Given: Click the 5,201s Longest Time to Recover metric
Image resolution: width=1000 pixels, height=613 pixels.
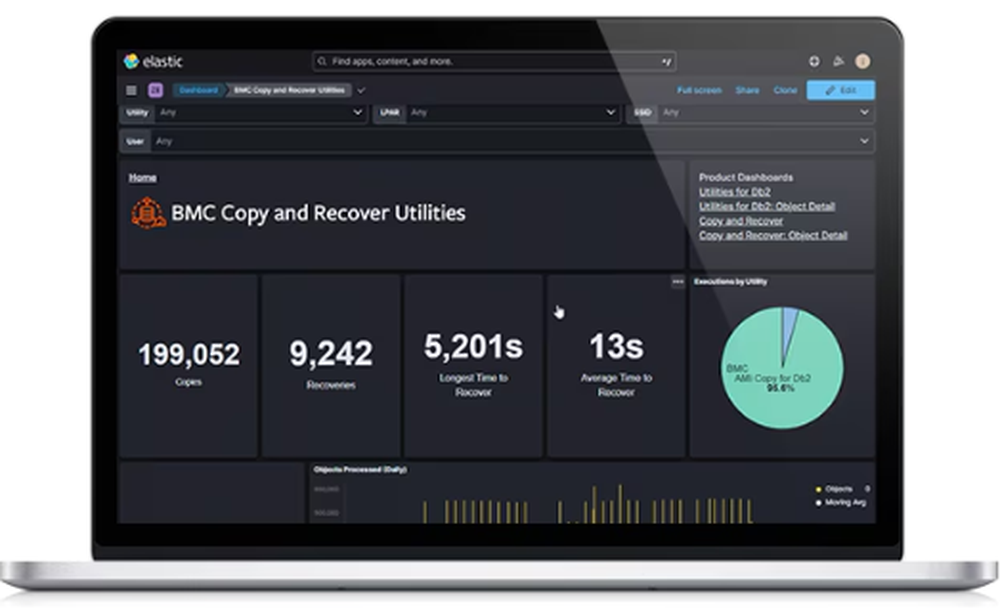Looking at the screenshot, I should [473, 365].
